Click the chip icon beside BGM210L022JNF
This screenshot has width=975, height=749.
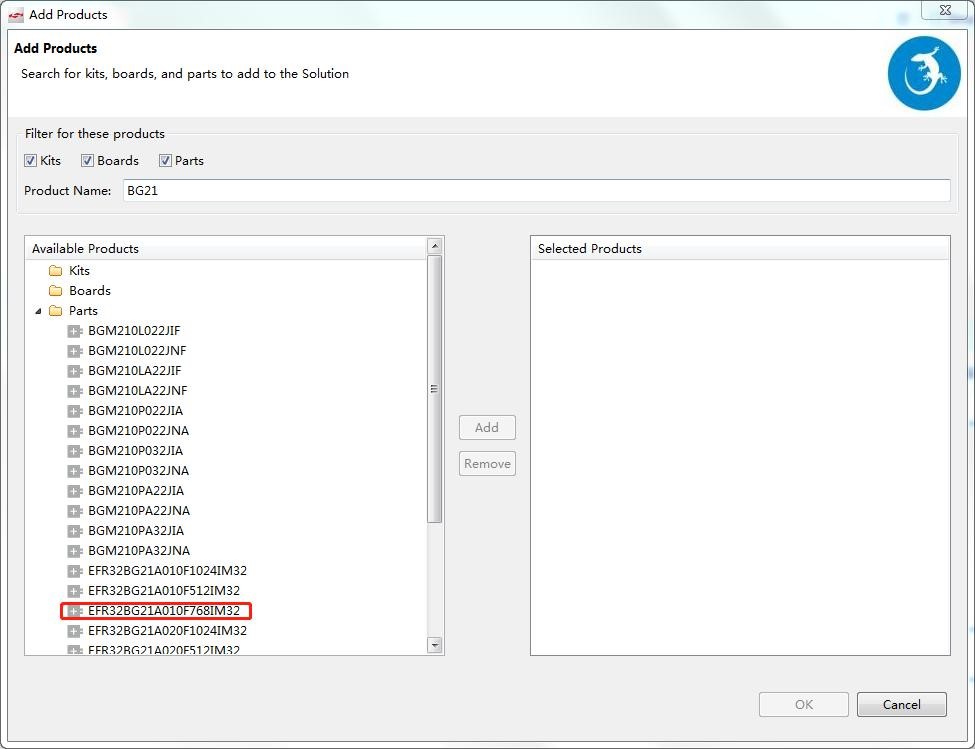click(75, 351)
